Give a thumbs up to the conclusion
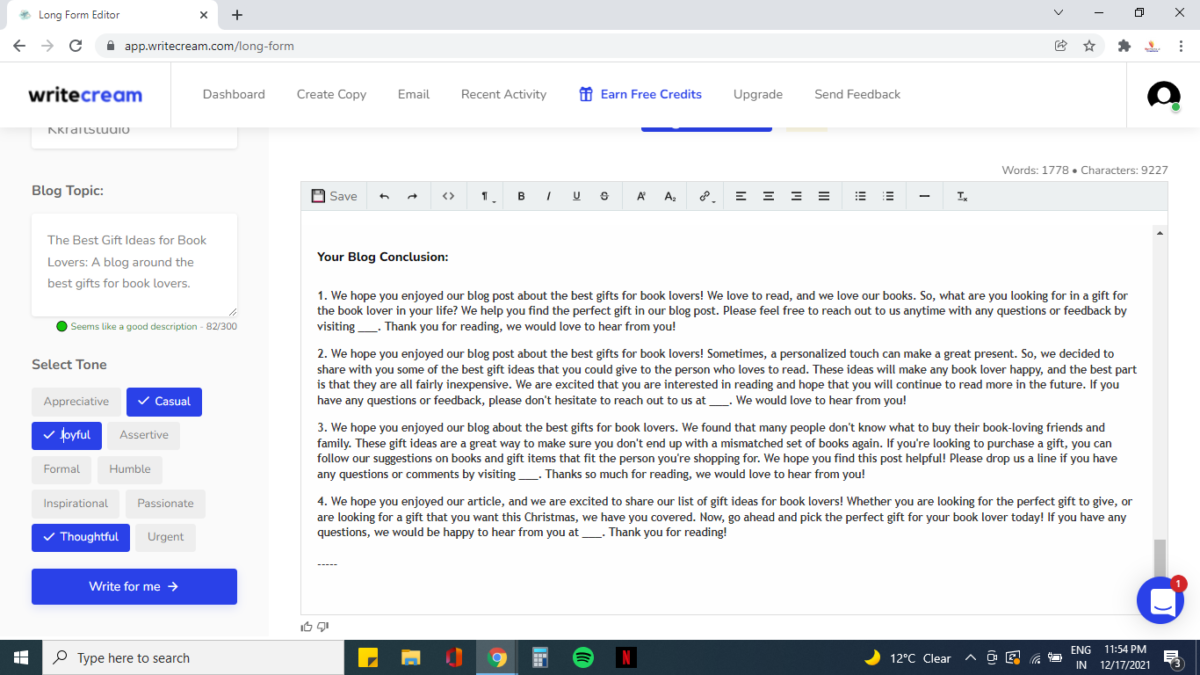 pyautogui.click(x=307, y=625)
